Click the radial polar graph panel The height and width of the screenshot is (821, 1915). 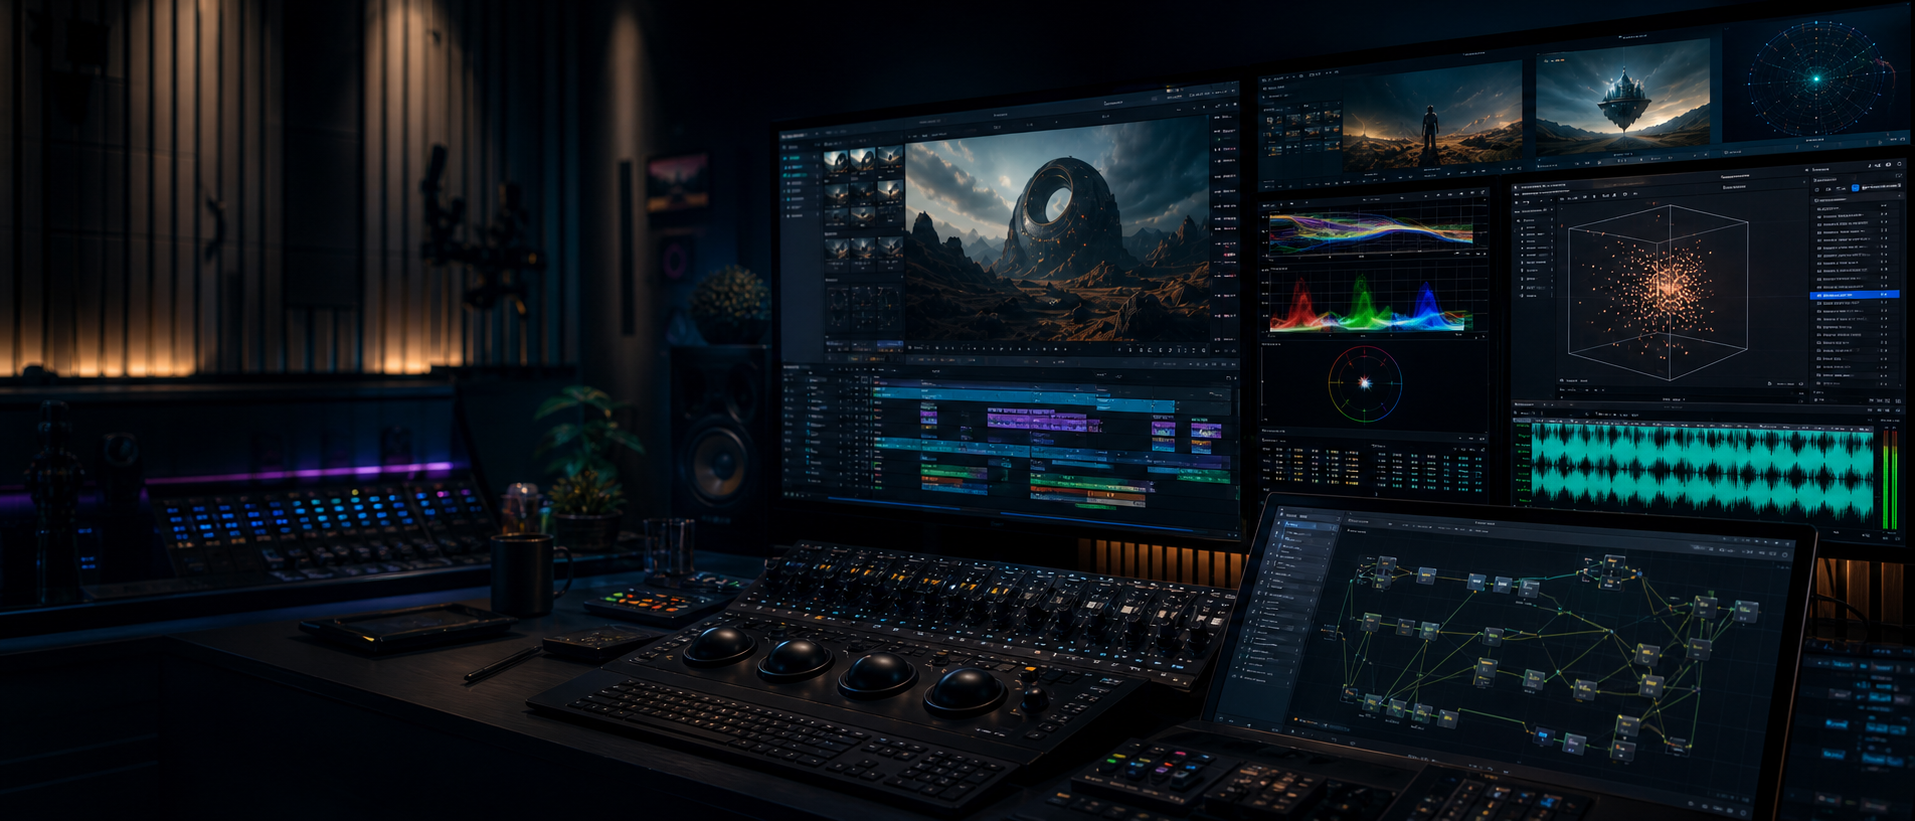1816,78
